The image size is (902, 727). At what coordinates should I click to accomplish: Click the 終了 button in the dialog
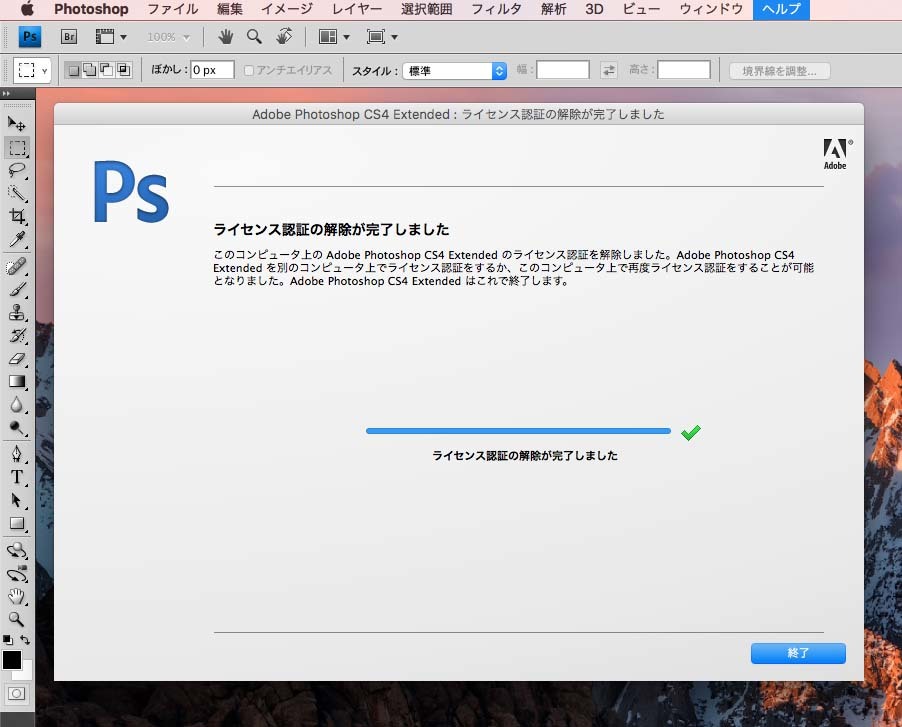tap(798, 653)
